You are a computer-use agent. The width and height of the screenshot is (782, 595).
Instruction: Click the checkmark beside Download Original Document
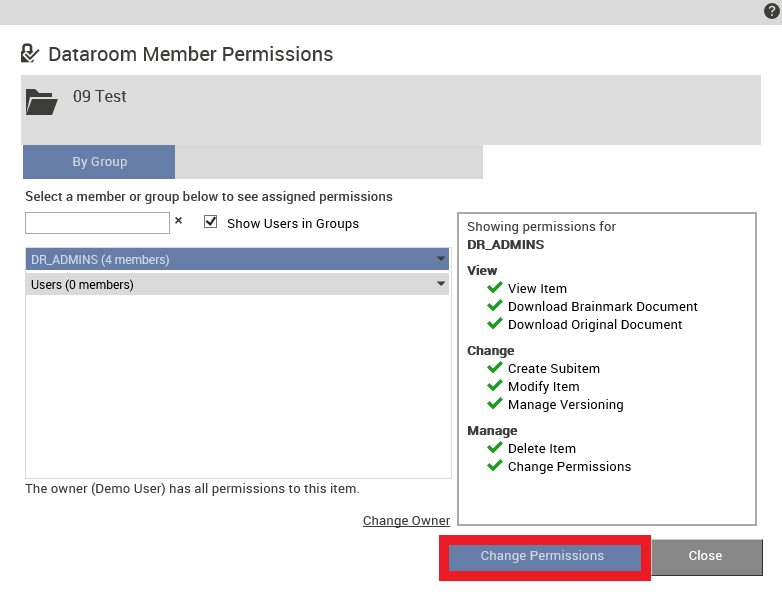pos(494,323)
